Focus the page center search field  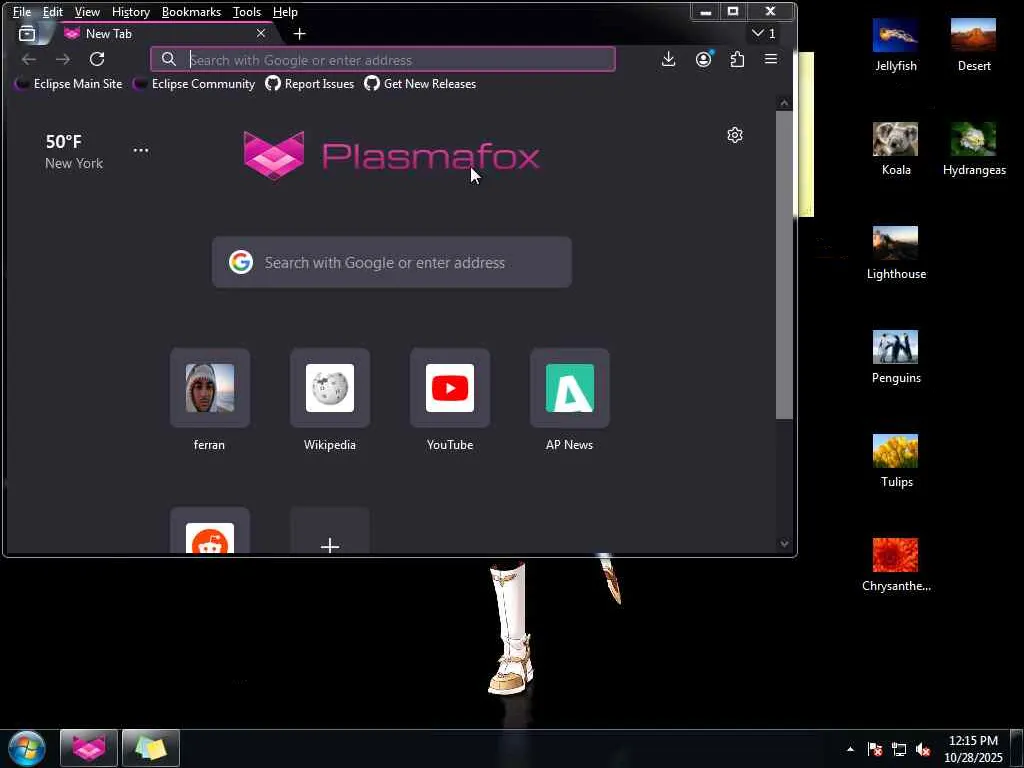pyautogui.click(x=392, y=263)
